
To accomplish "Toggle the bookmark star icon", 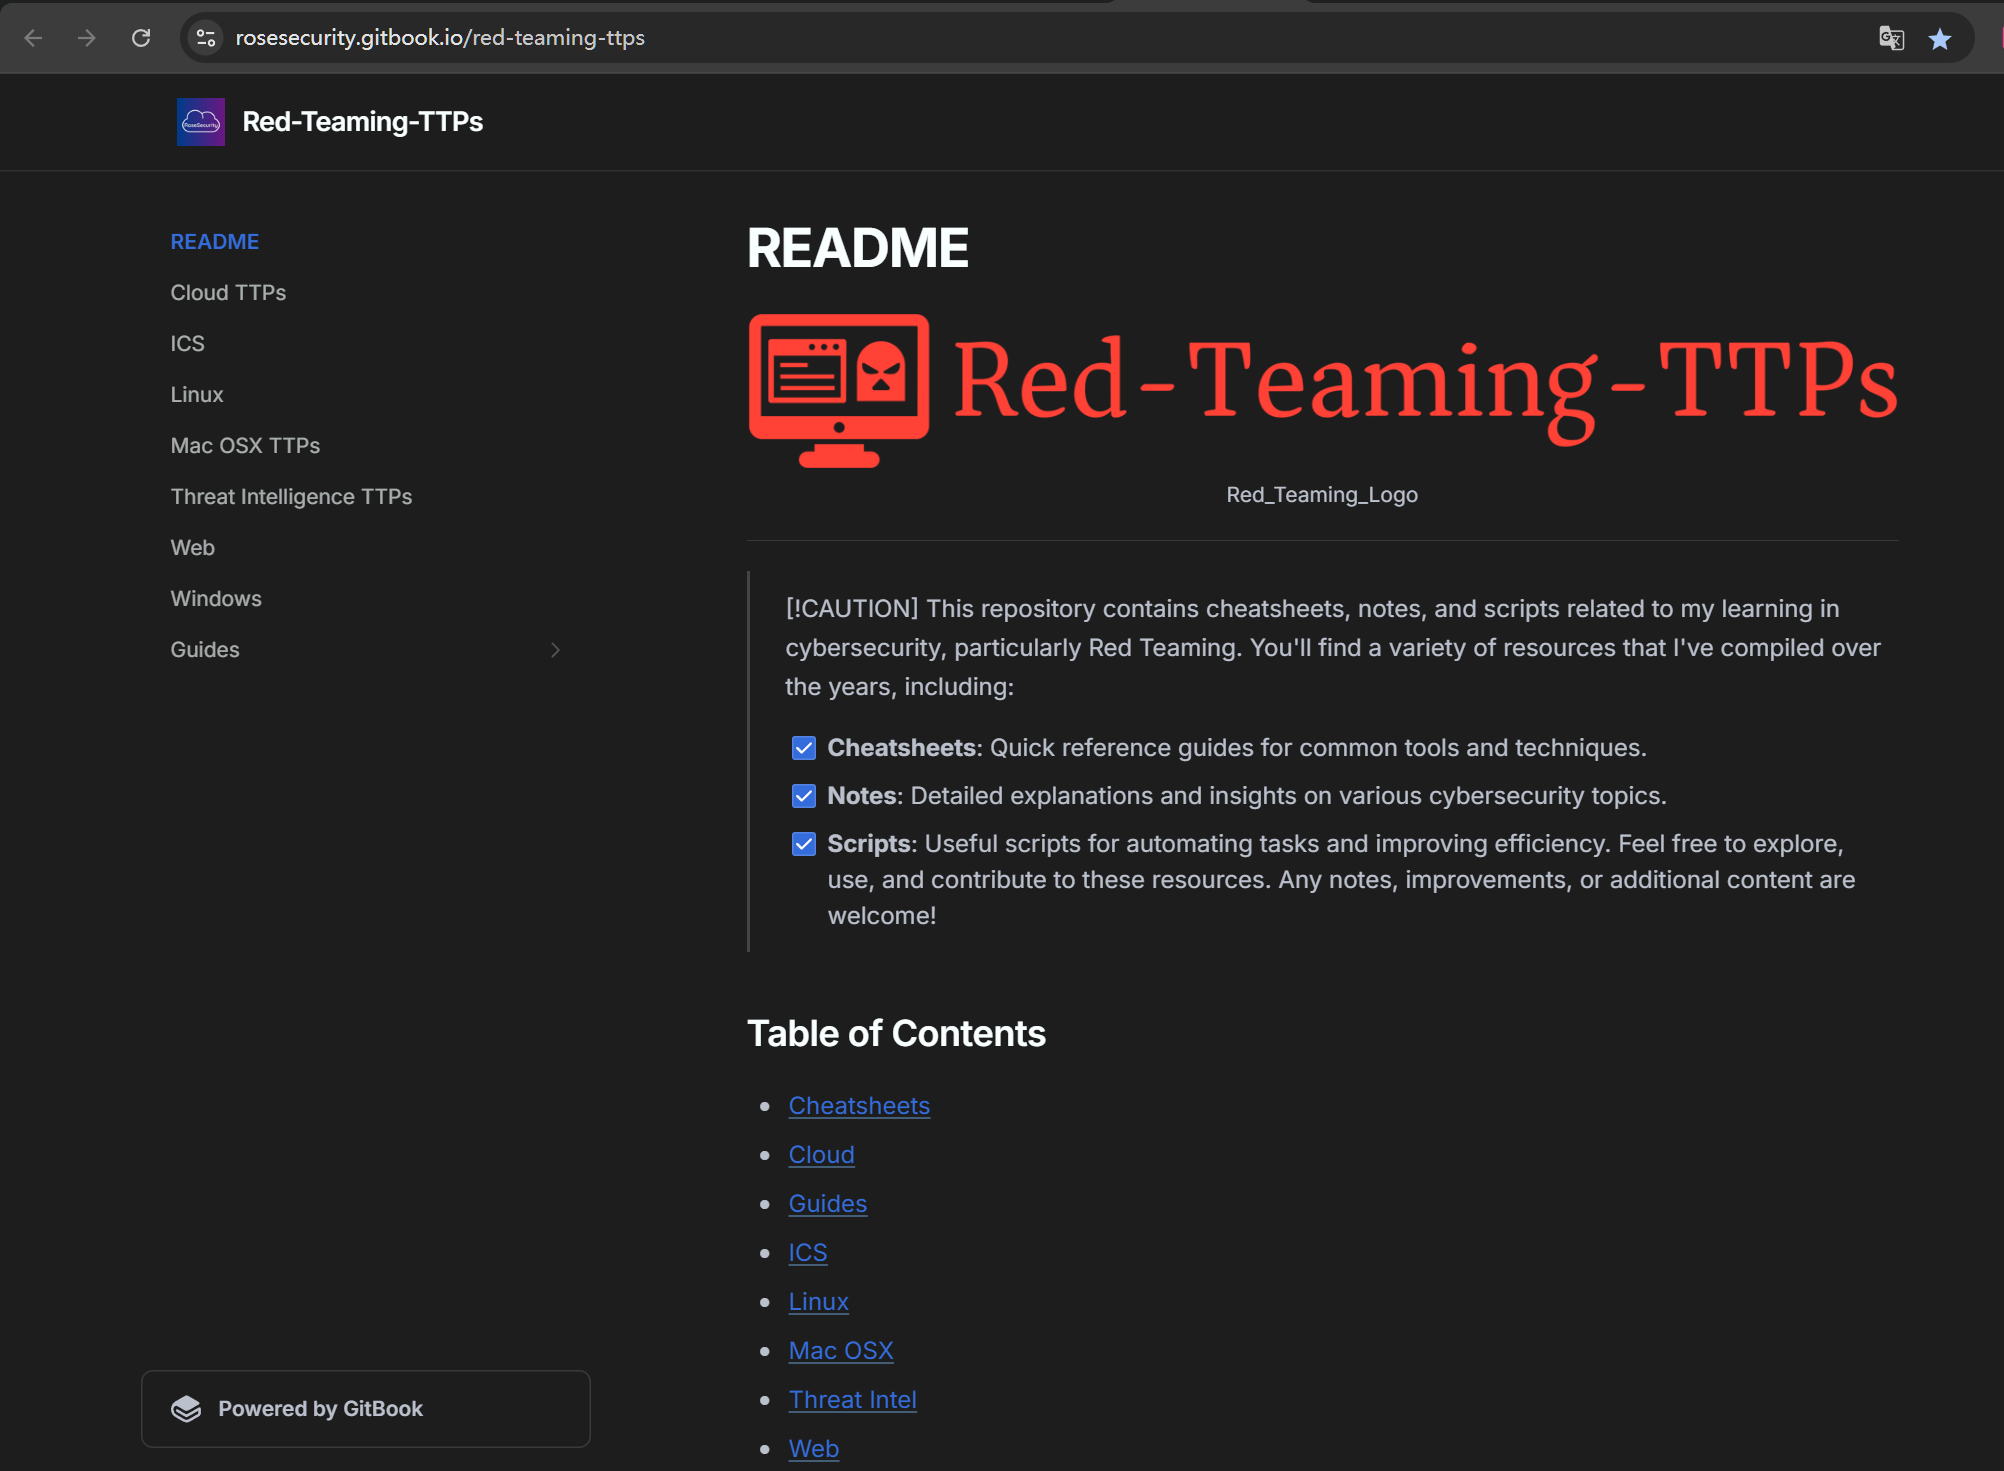I will [1940, 39].
